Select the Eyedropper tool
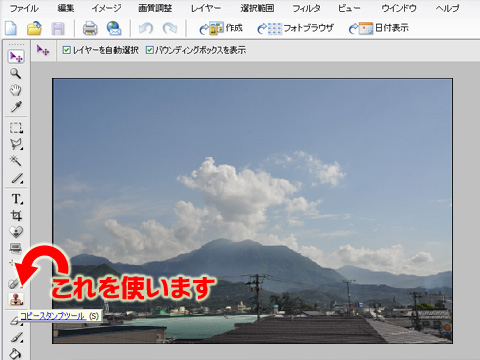Image resolution: width=480 pixels, height=360 pixels. point(15,107)
